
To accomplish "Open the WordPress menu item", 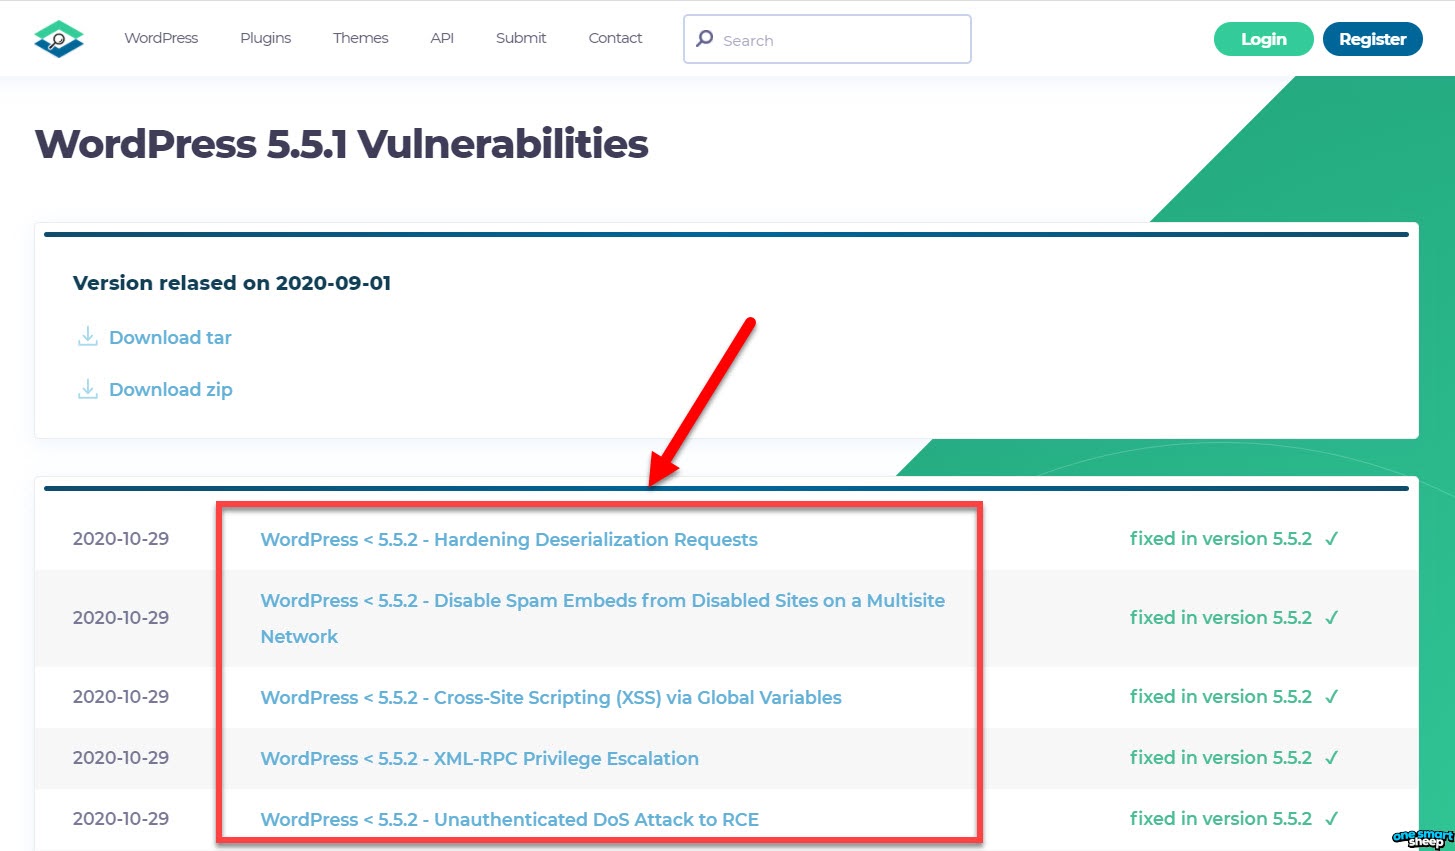I will point(161,38).
